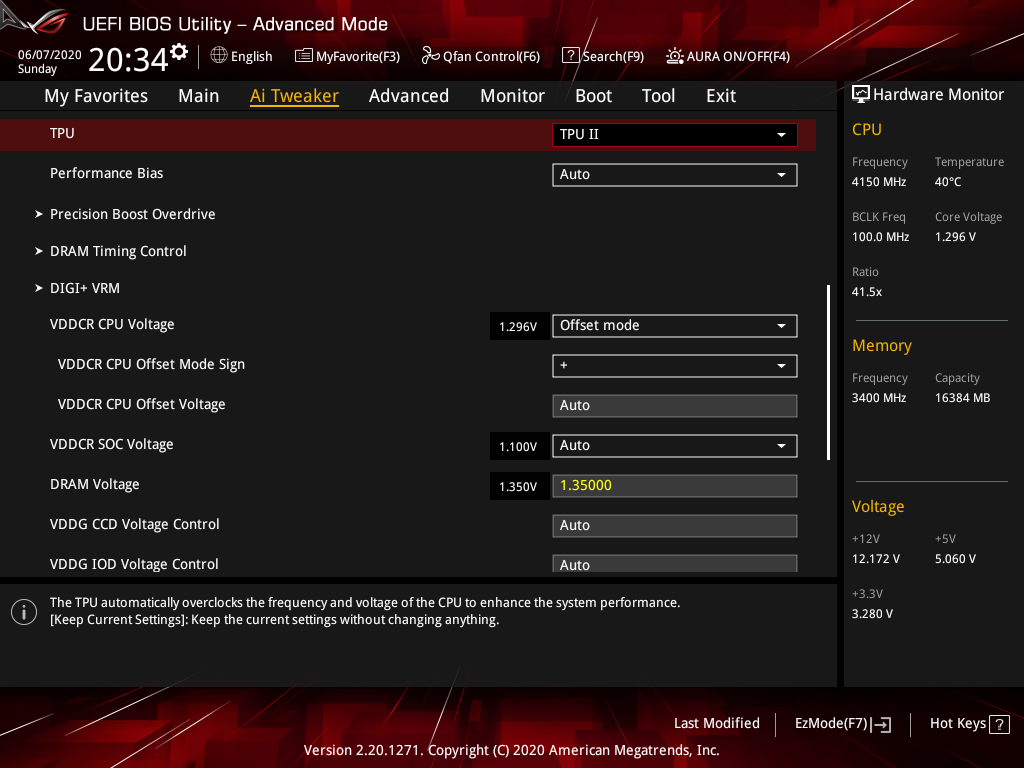Open the Monitor tab
The width and height of the screenshot is (1024, 768).
pos(512,96)
